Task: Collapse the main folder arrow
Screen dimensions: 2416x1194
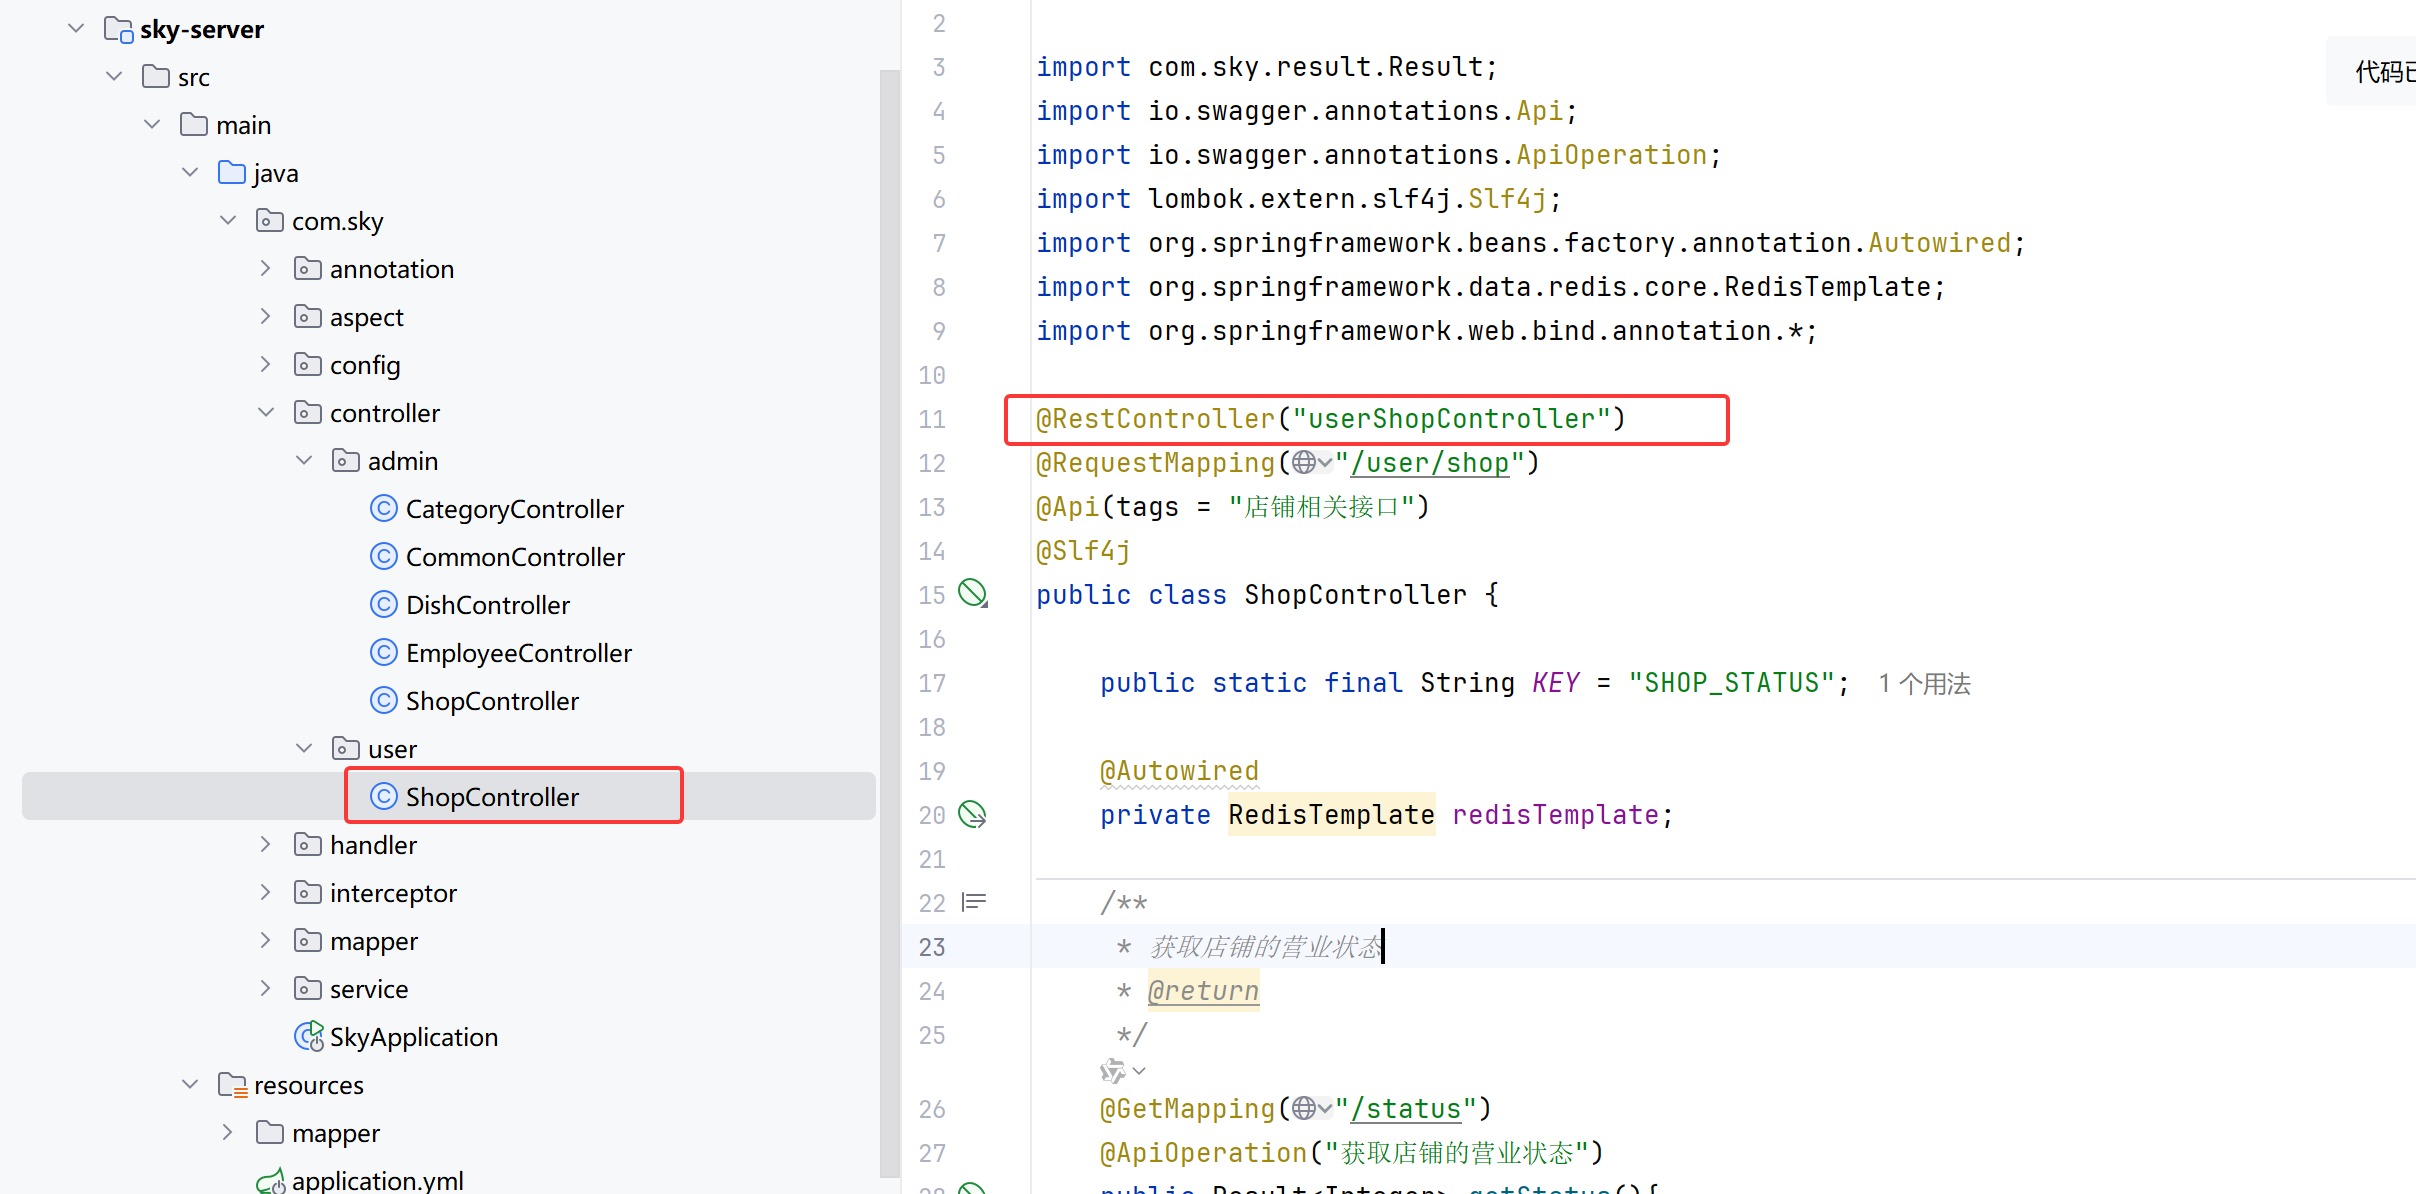Action: 152,125
